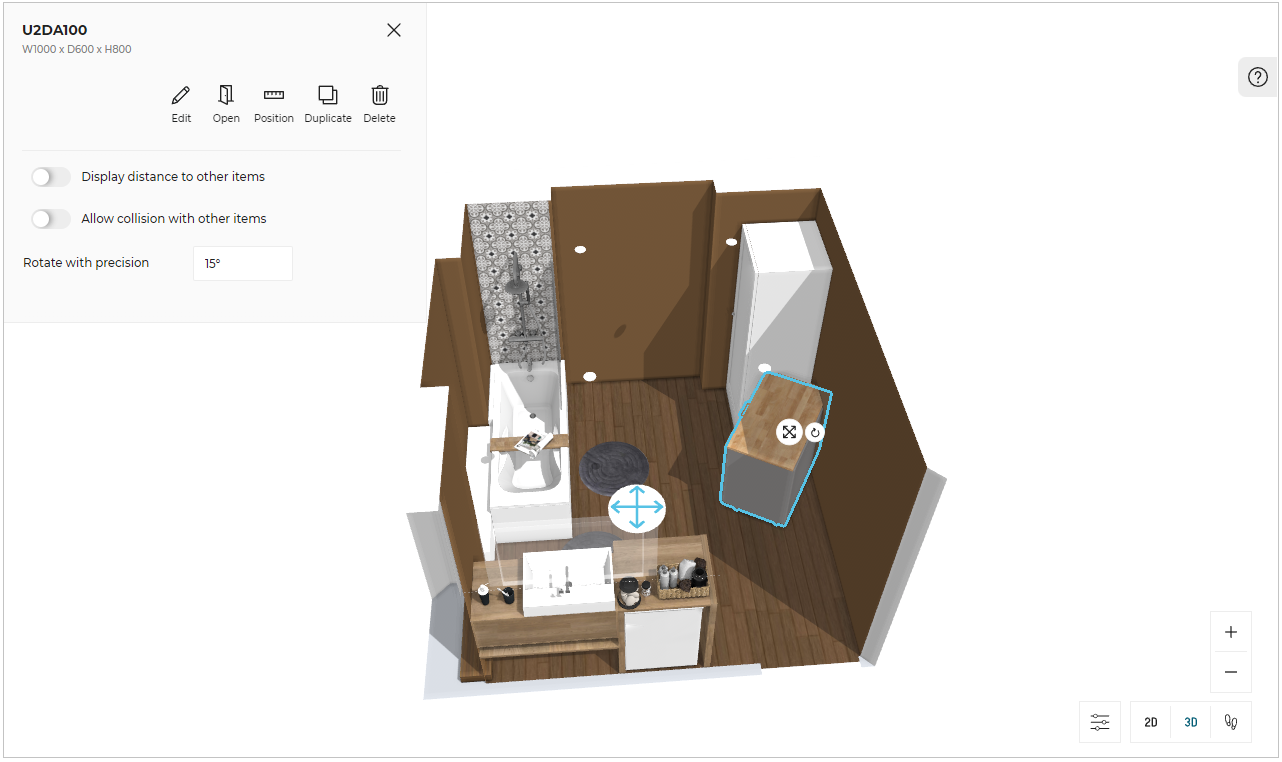Switch to 2D view
The width and height of the screenshot is (1282, 762).
(x=1151, y=722)
